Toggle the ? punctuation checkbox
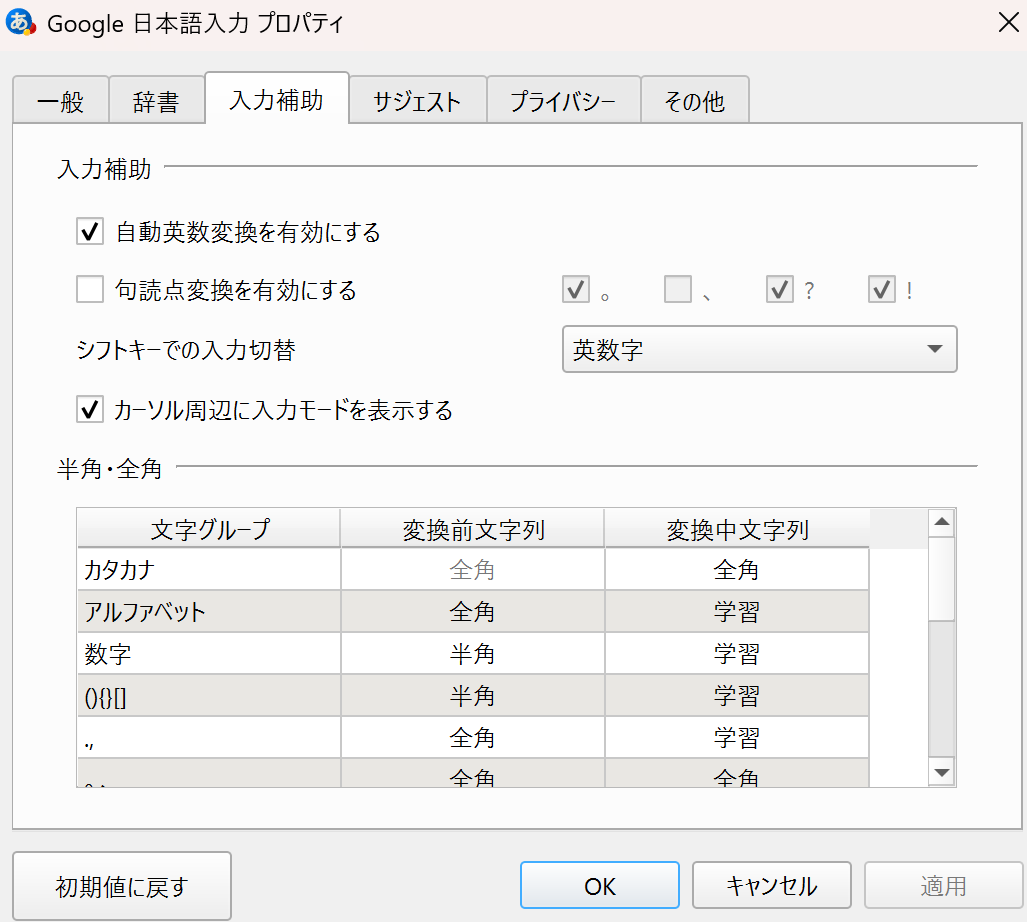 pyautogui.click(x=779, y=289)
